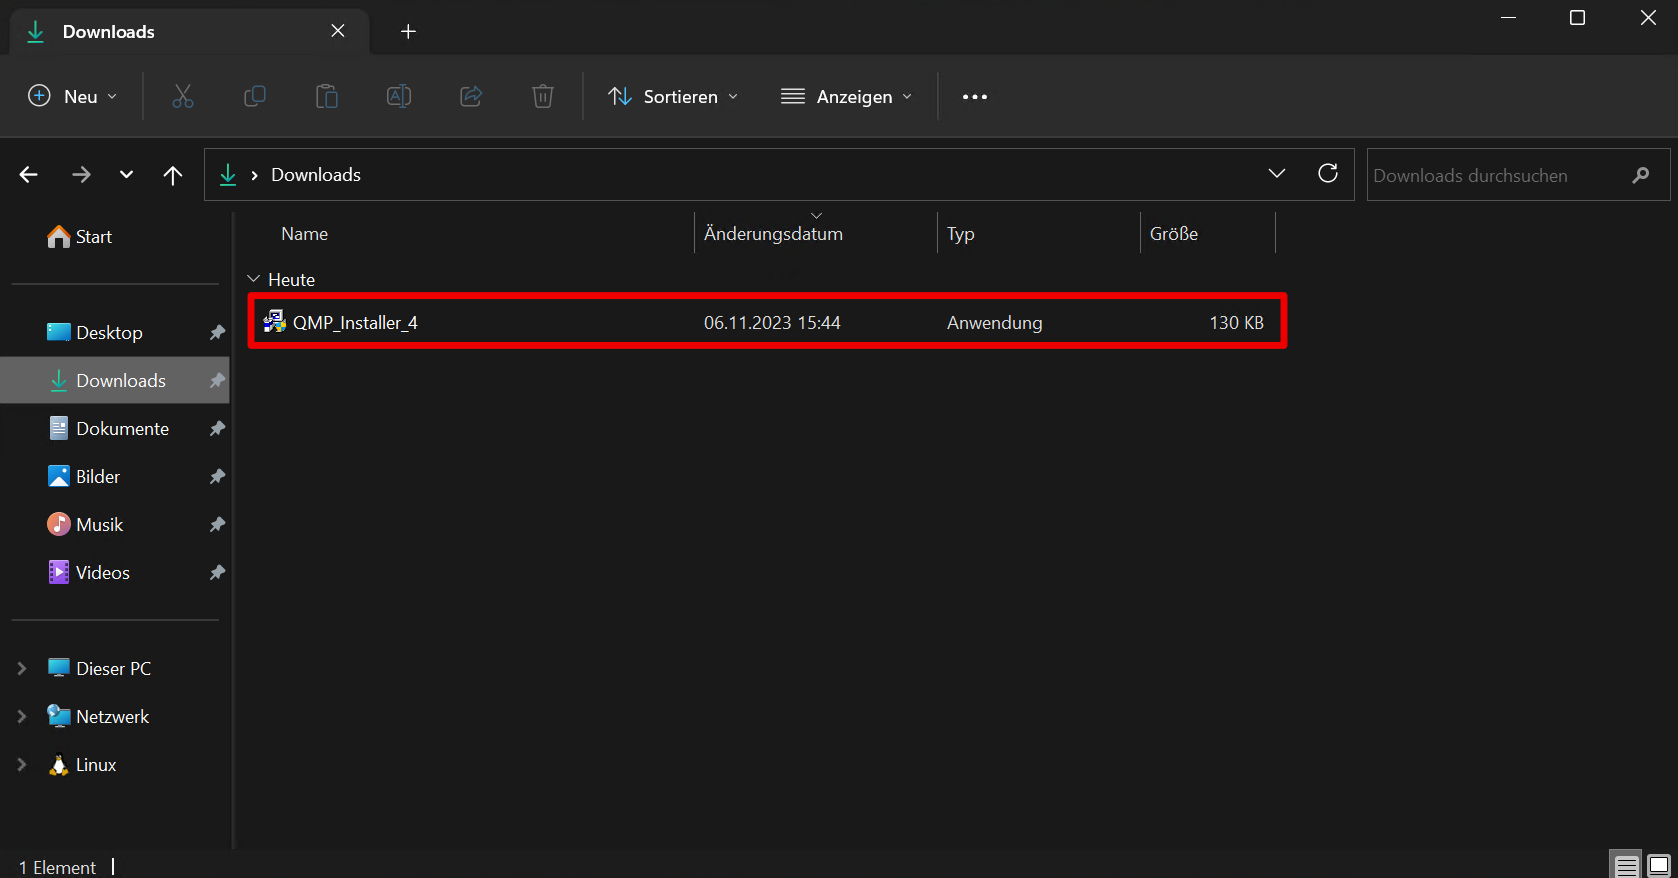Click the Delete trash can icon

tap(543, 96)
